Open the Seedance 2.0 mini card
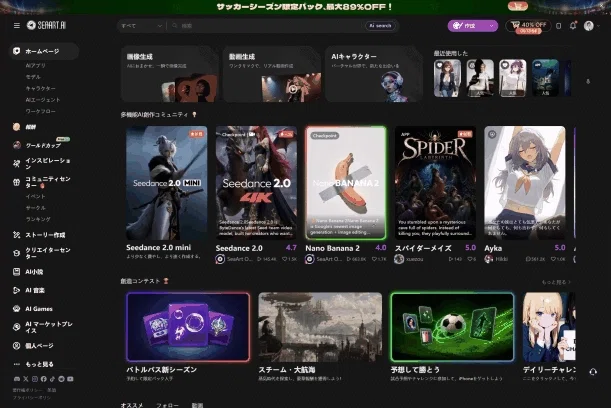The width and height of the screenshot is (611, 408). pyautogui.click(x=167, y=182)
